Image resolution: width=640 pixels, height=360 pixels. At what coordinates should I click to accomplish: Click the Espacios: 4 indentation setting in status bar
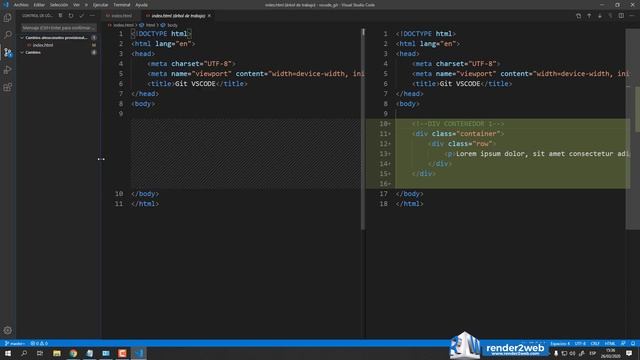point(560,343)
